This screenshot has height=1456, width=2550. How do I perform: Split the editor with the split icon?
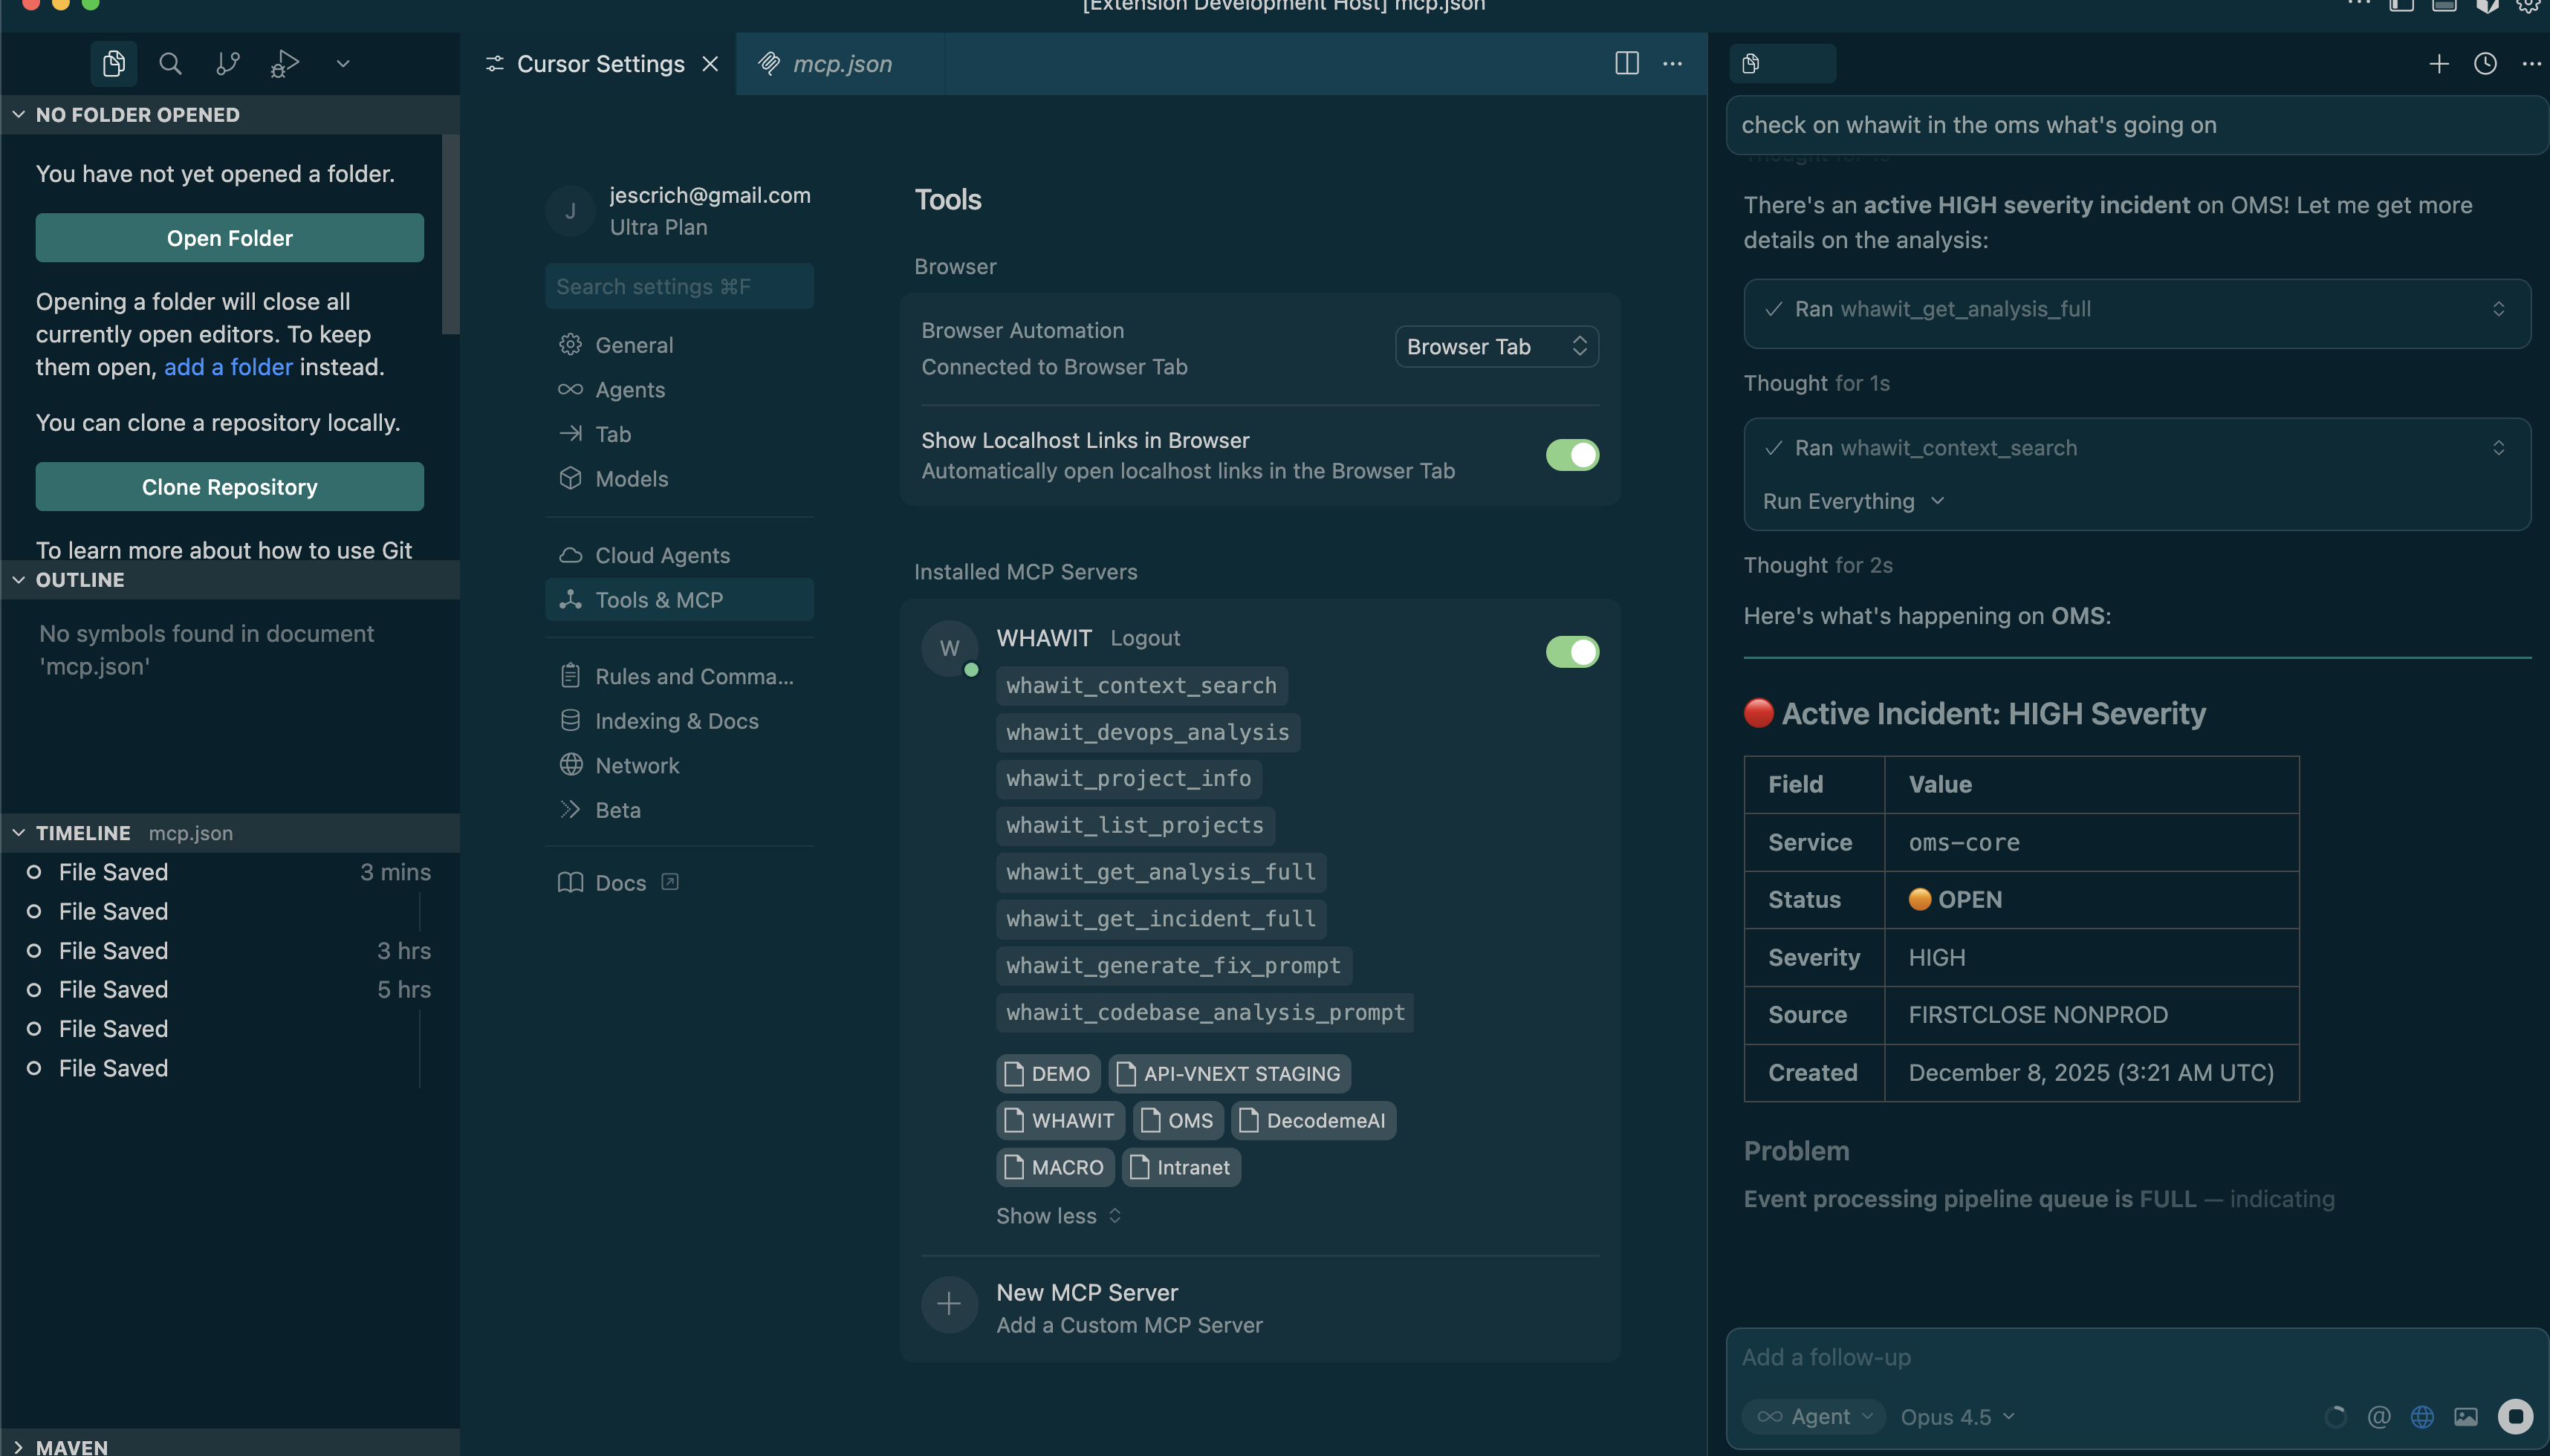[x=1627, y=63]
